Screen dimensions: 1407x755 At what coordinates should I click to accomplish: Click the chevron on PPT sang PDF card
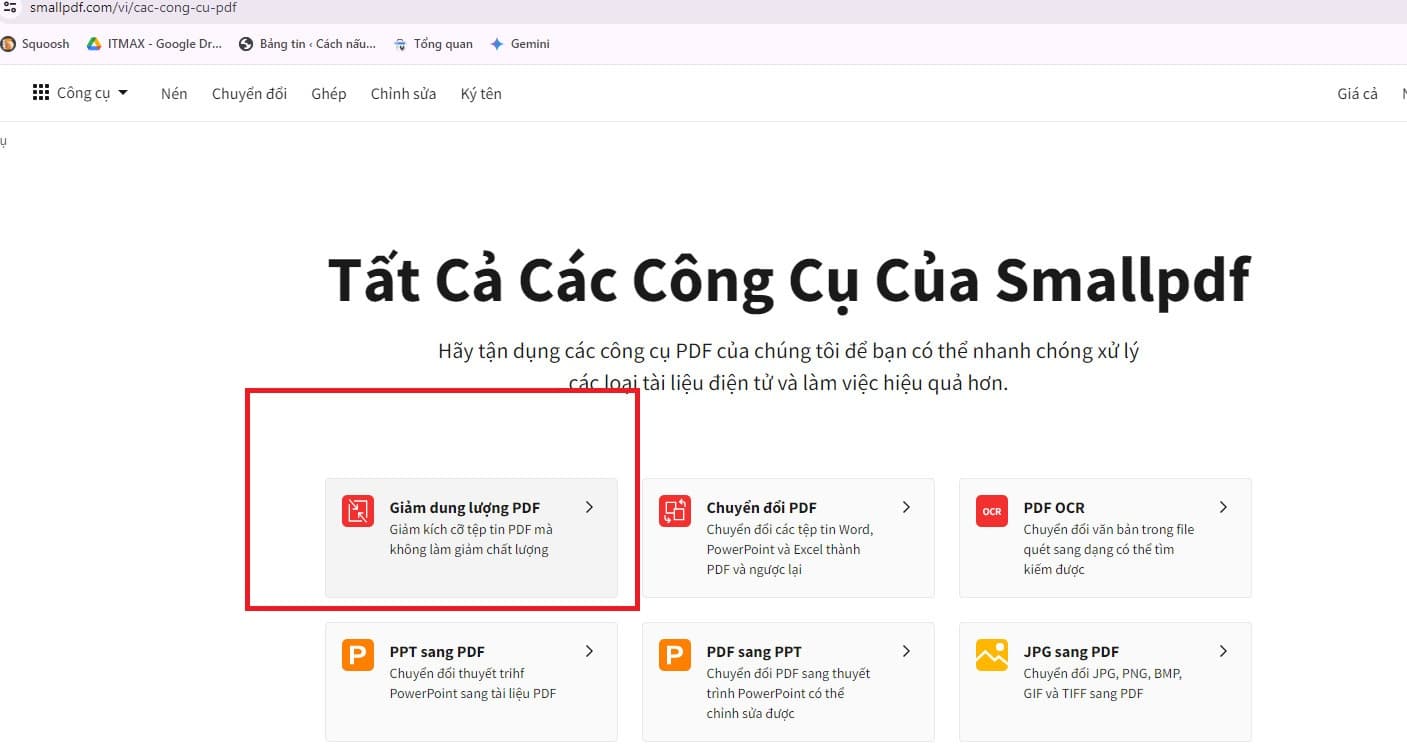pos(589,651)
